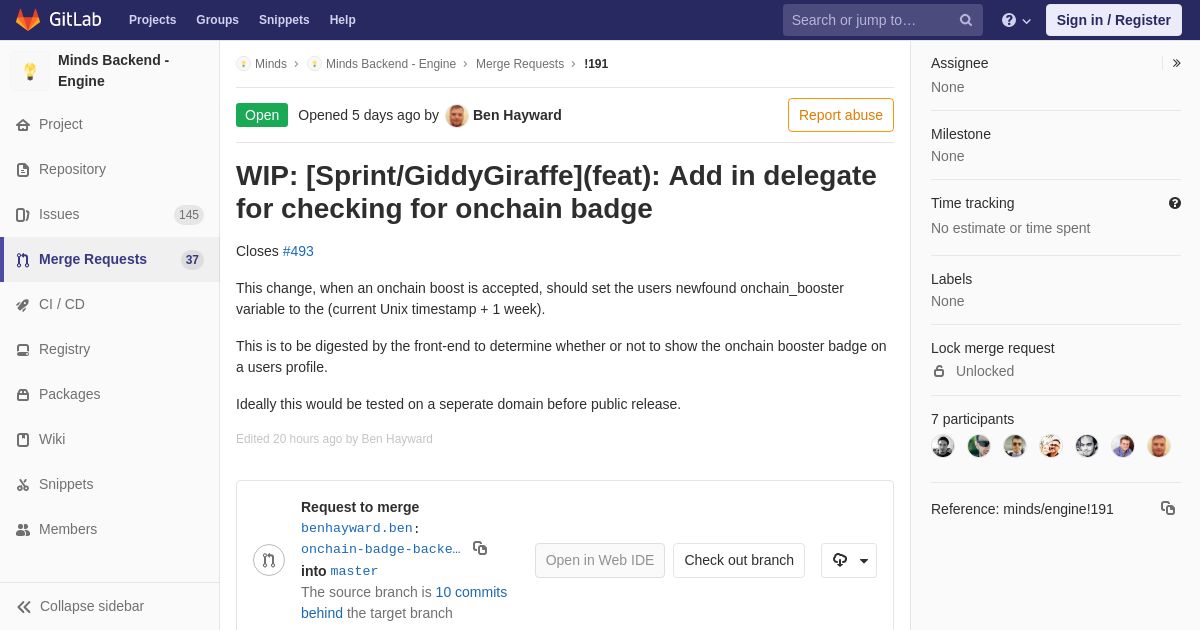Collapse the left sidebar
This screenshot has width=1200, height=630.
[x=110, y=606]
